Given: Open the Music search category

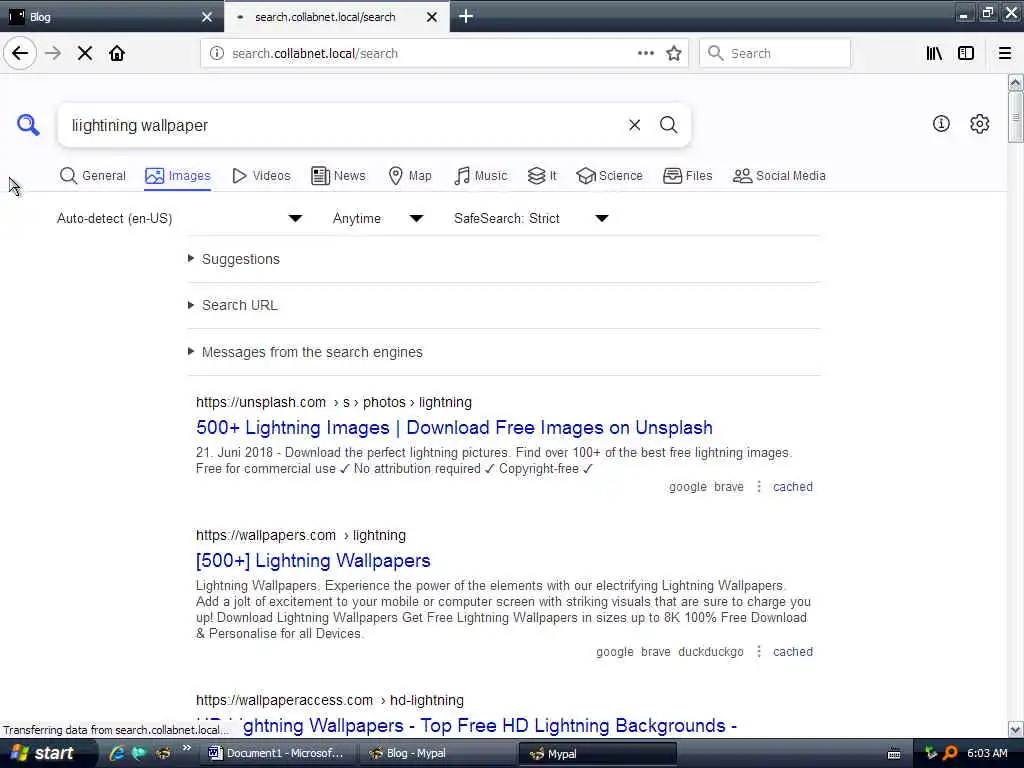Looking at the screenshot, I should (481, 176).
